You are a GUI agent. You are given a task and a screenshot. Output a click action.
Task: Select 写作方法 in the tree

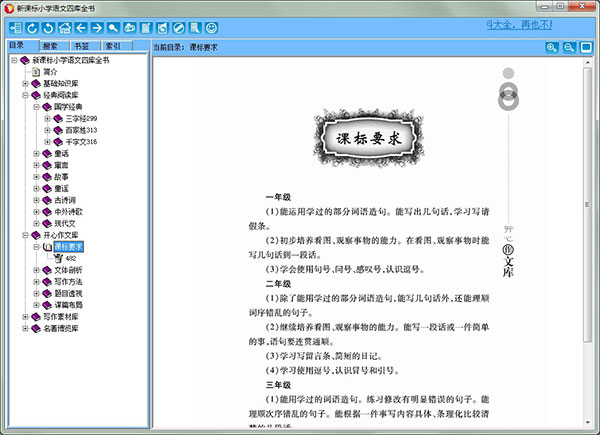click(x=69, y=281)
